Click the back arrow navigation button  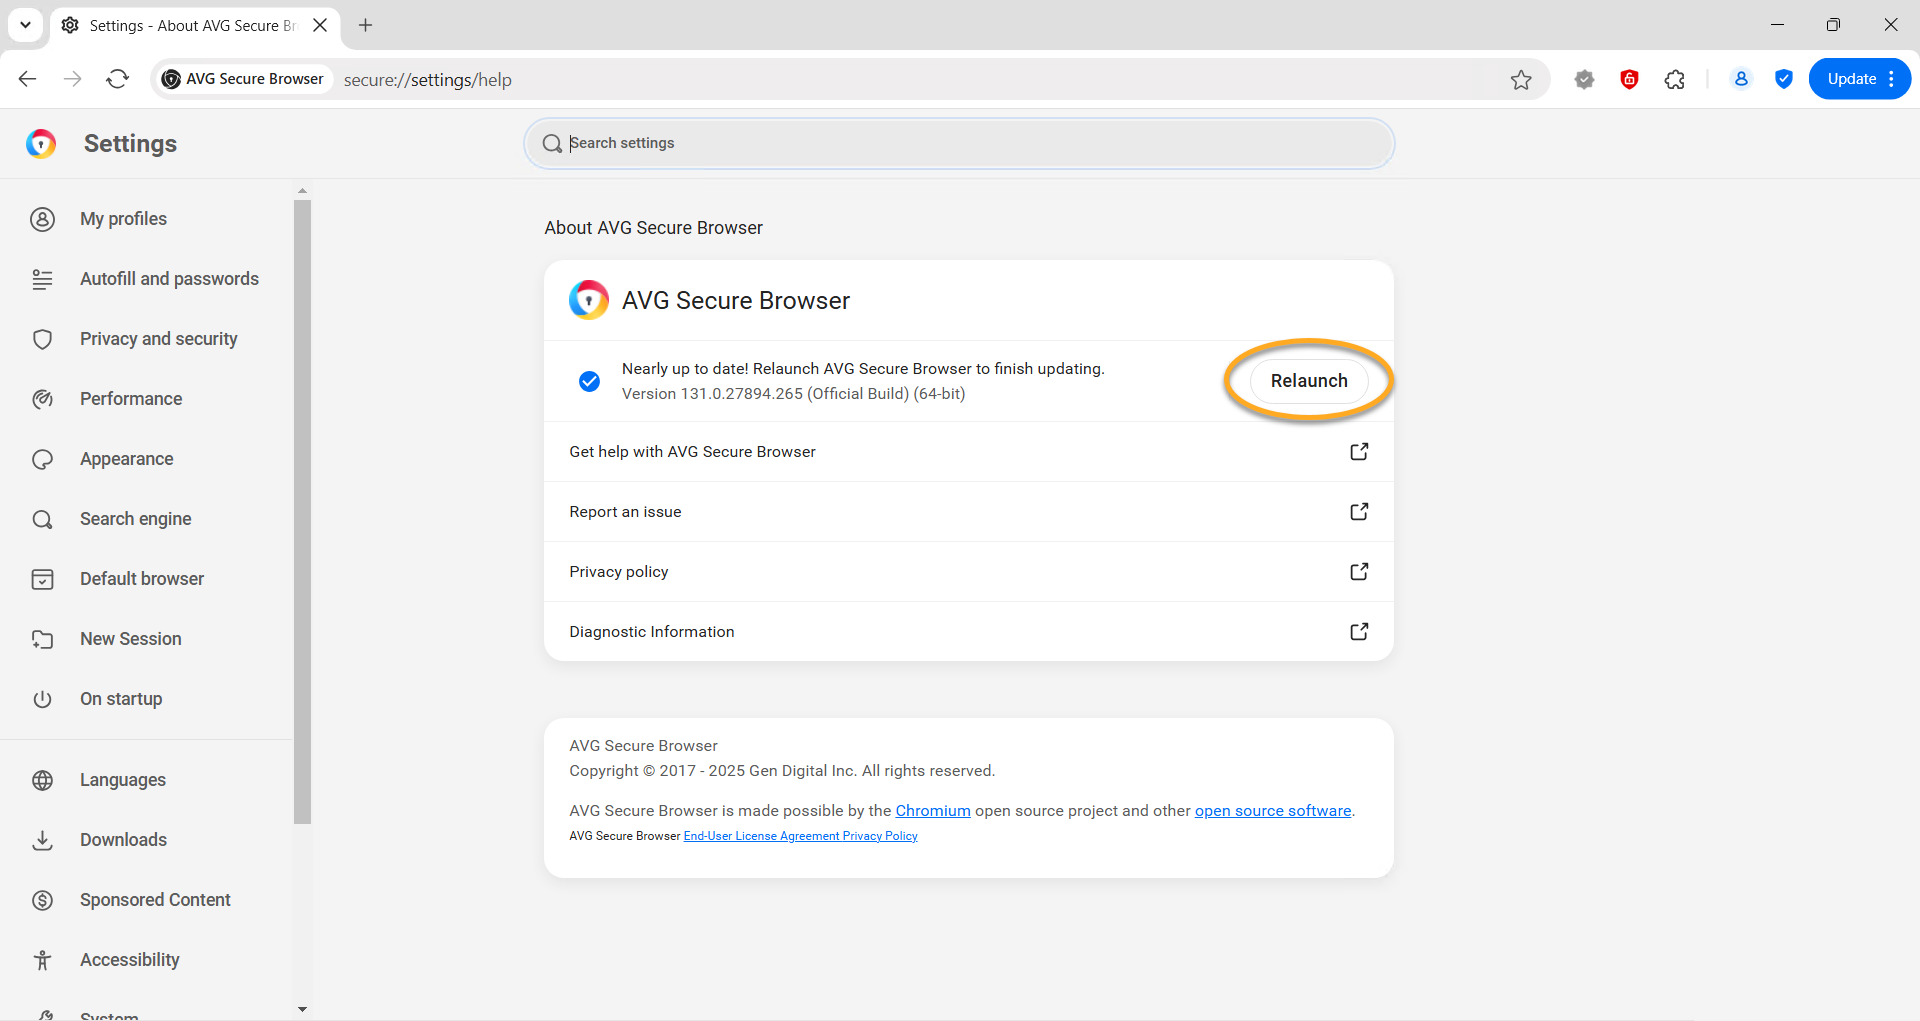point(28,79)
